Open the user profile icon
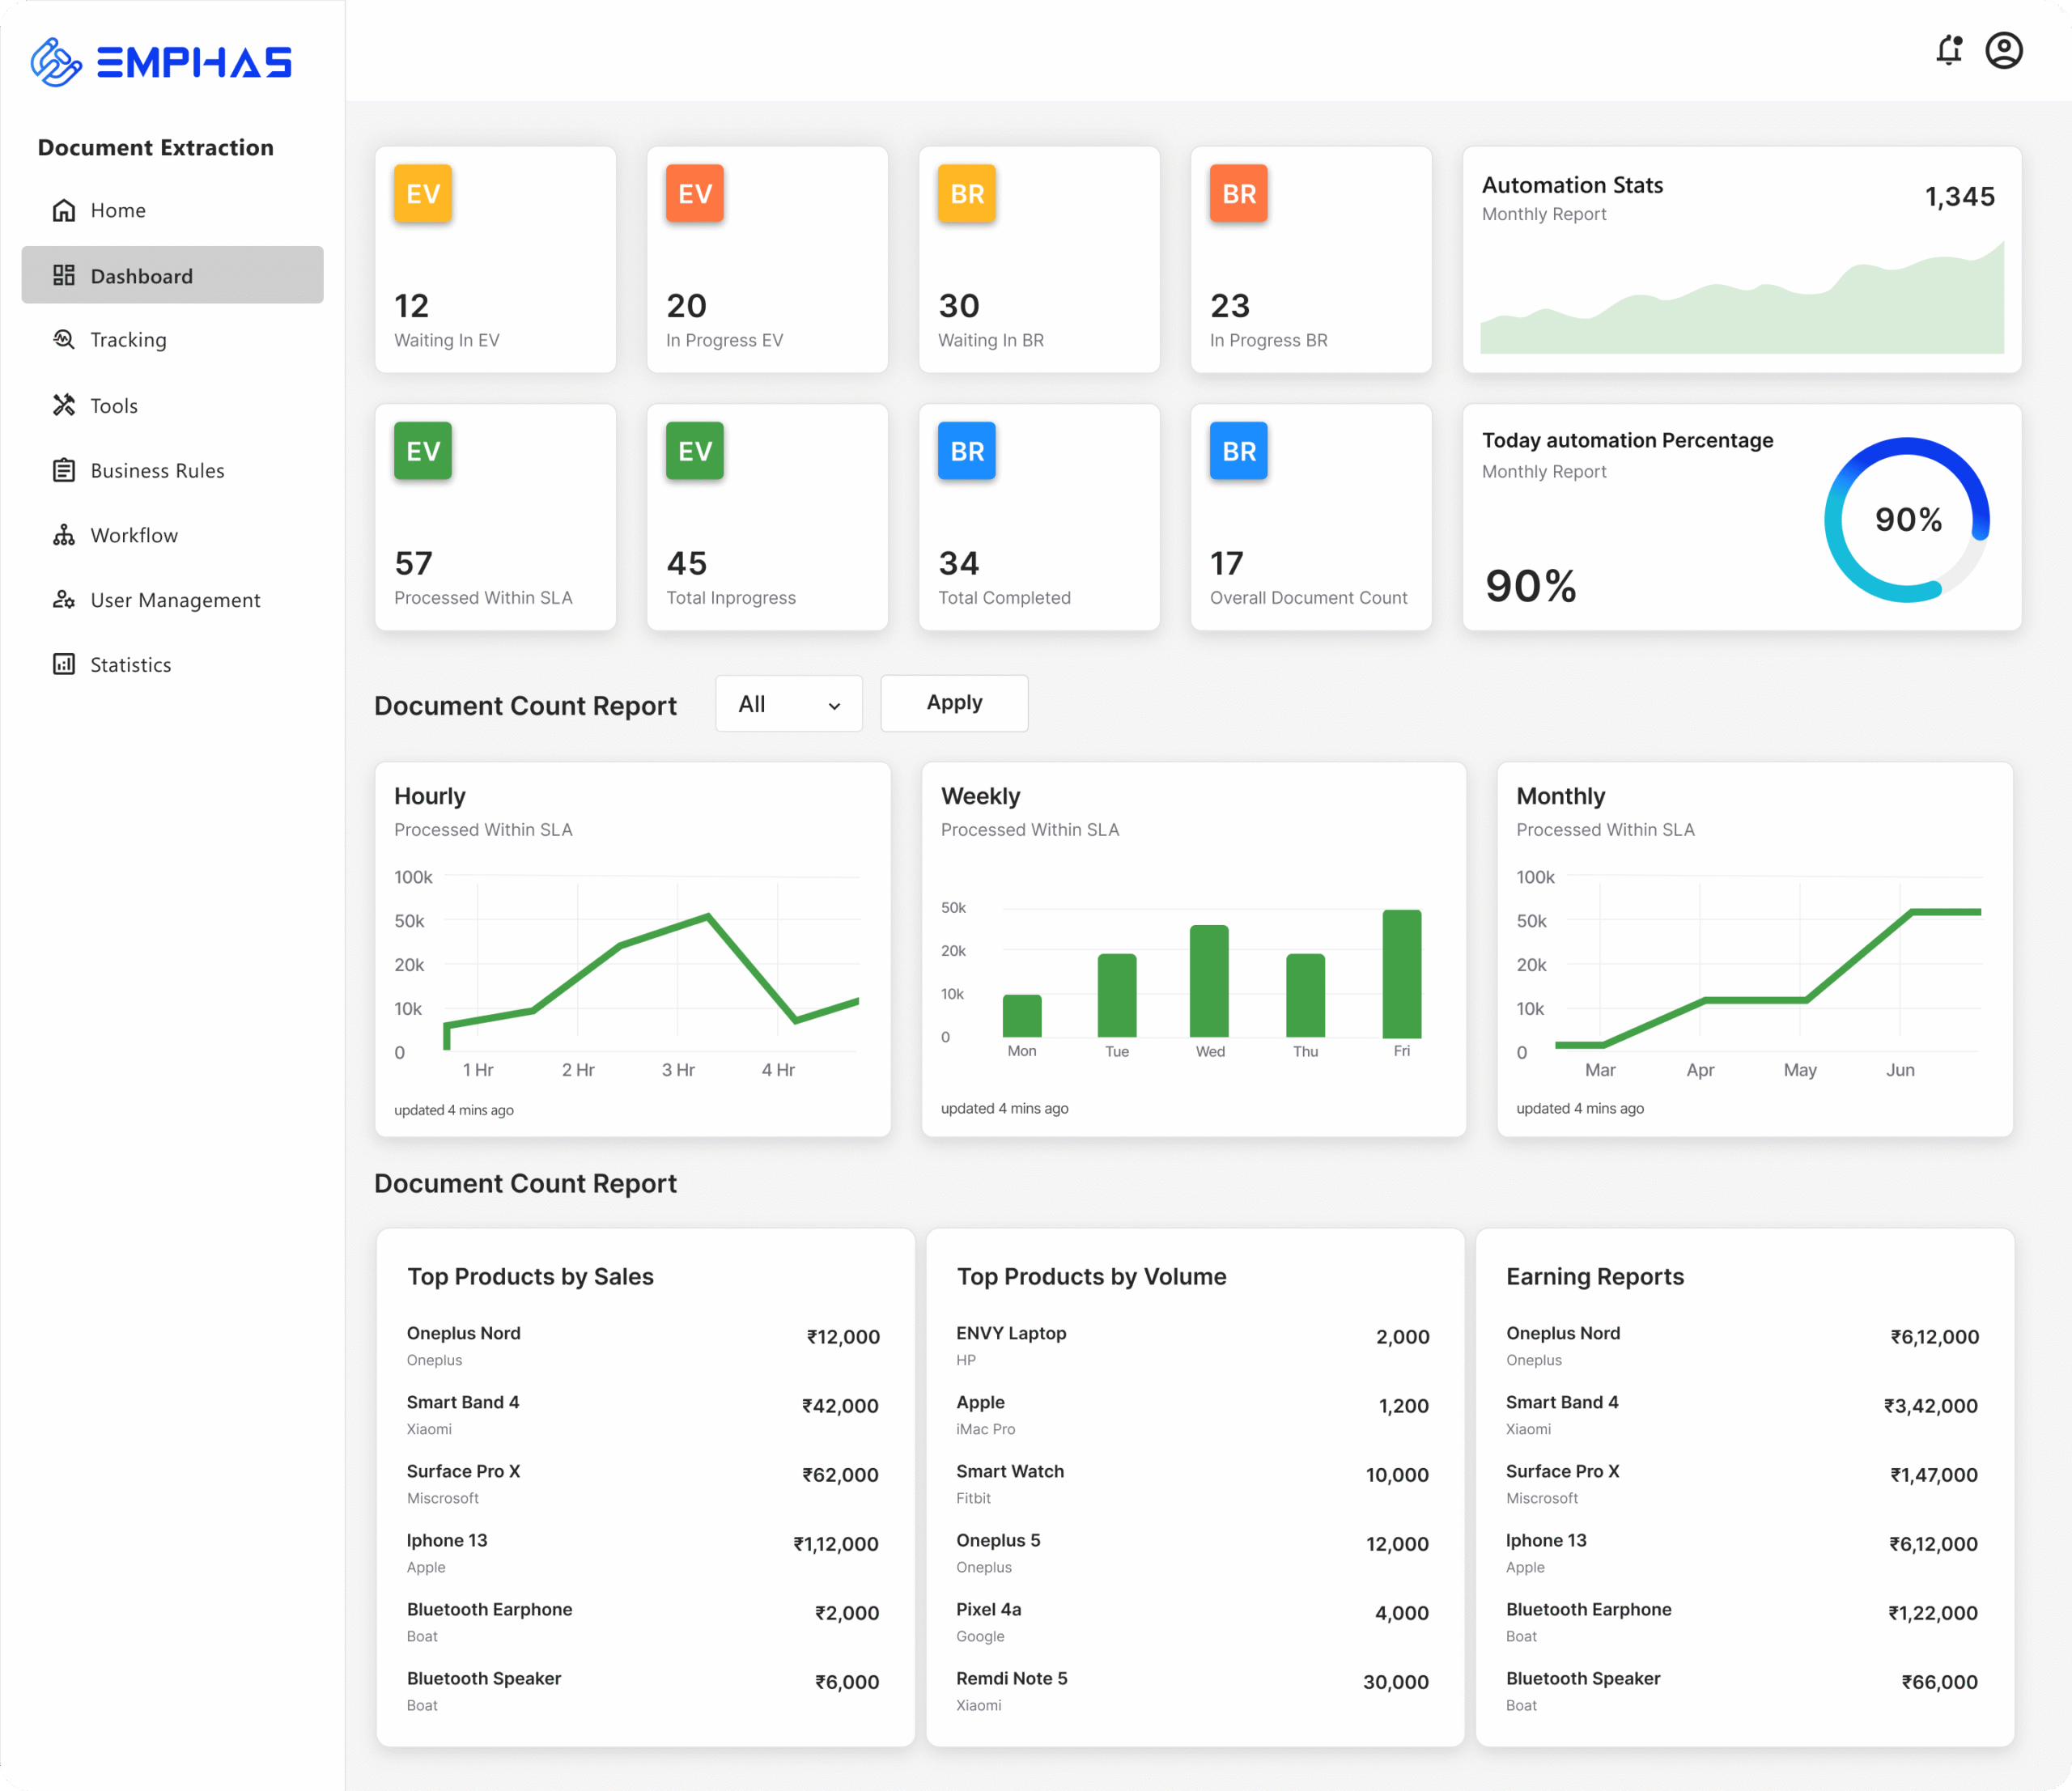The image size is (2072, 1791). pyautogui.click(x=2004, y=50)
